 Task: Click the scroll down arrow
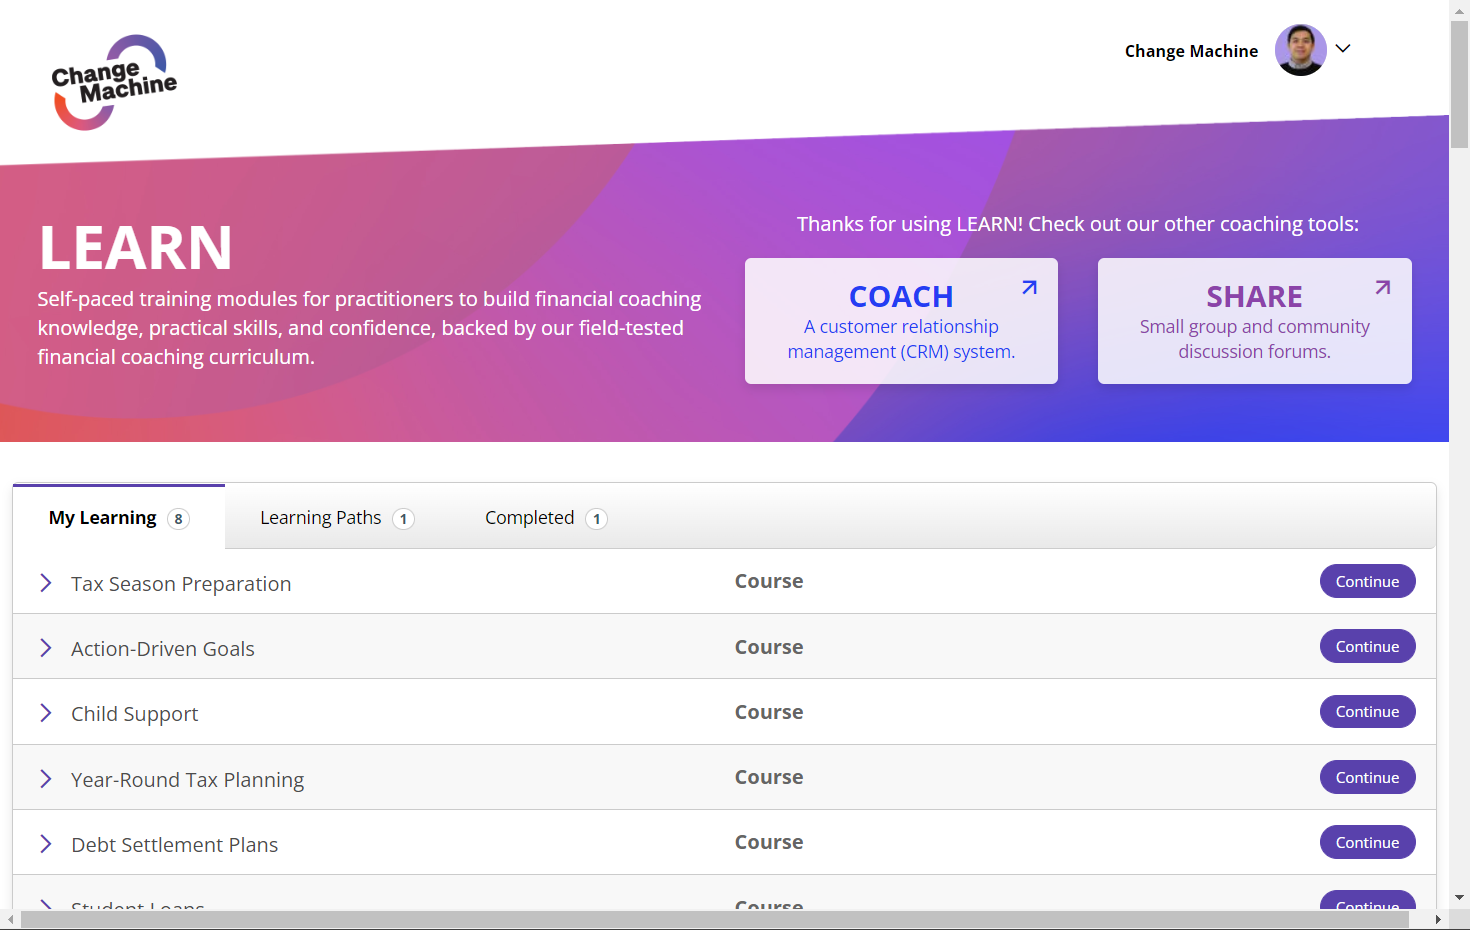[x=1460, y=898]
